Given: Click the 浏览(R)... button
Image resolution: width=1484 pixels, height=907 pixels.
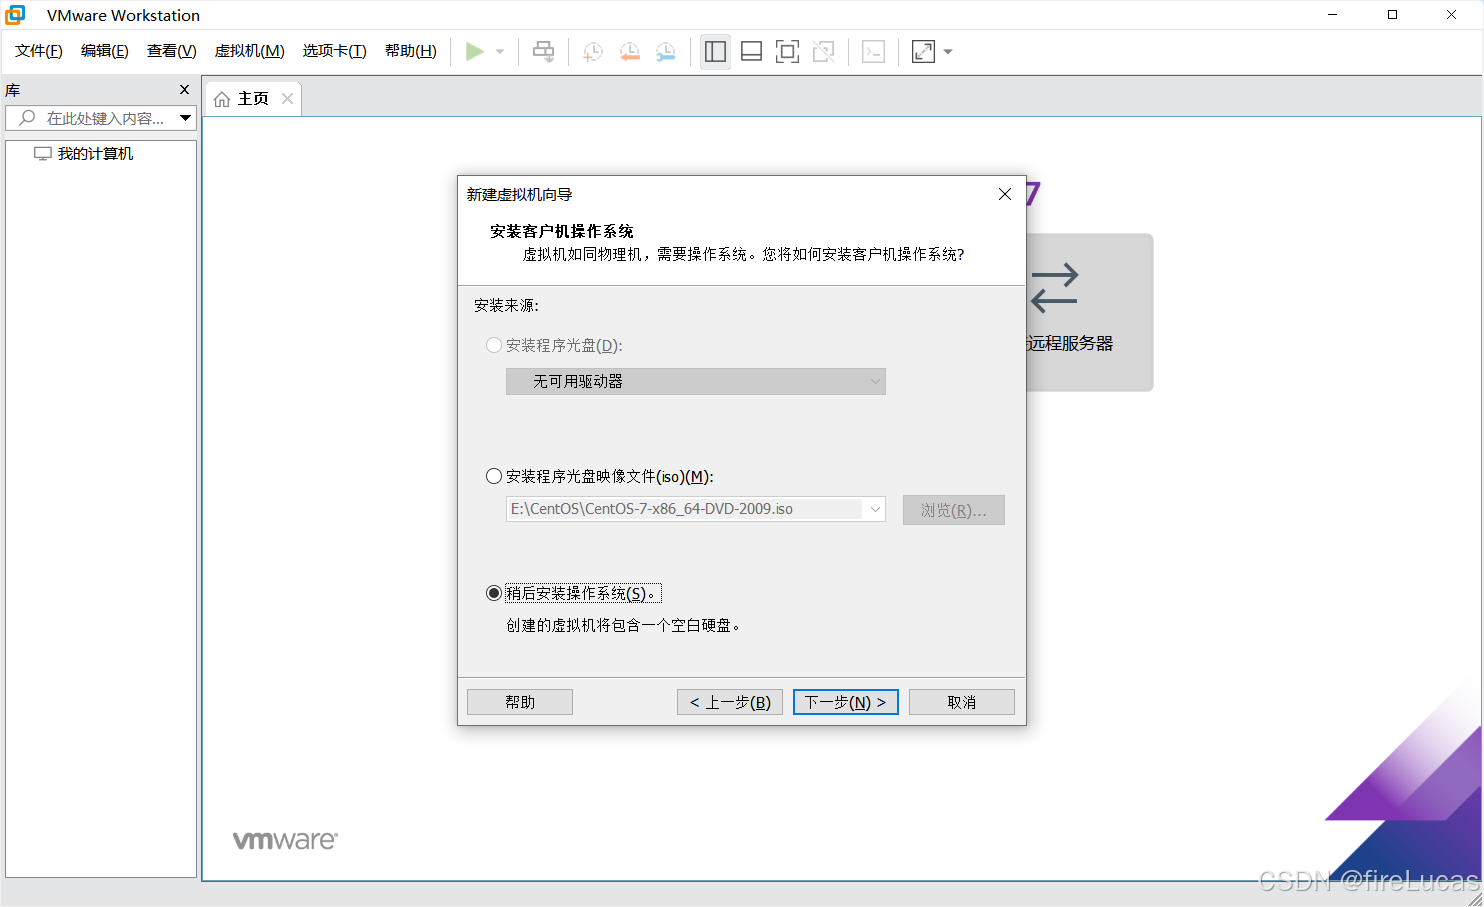Looking at the screenshot, I should (954, 510).
